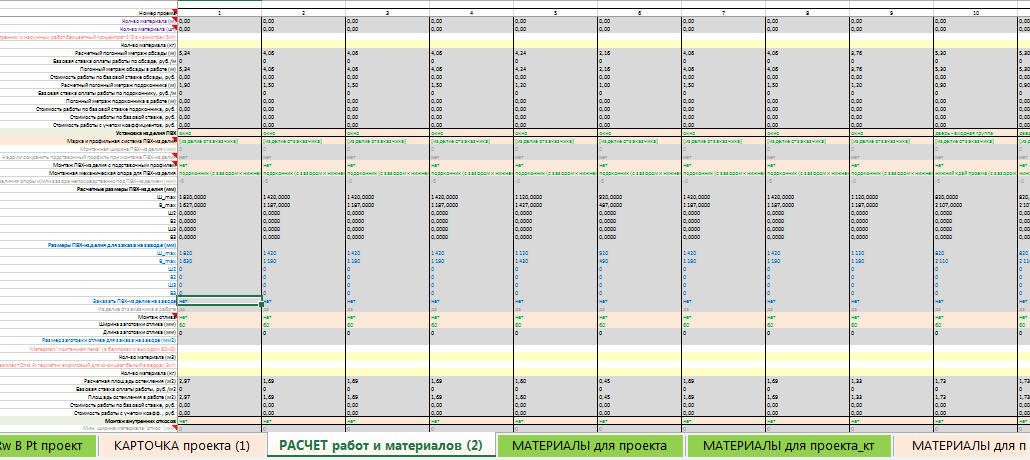The width and height of the screenshot is (1030, 460).
Task: Select 'Расчетный погонный метраж обсады' value 5,24 in column 1
Action: click(x=219, y=52)
